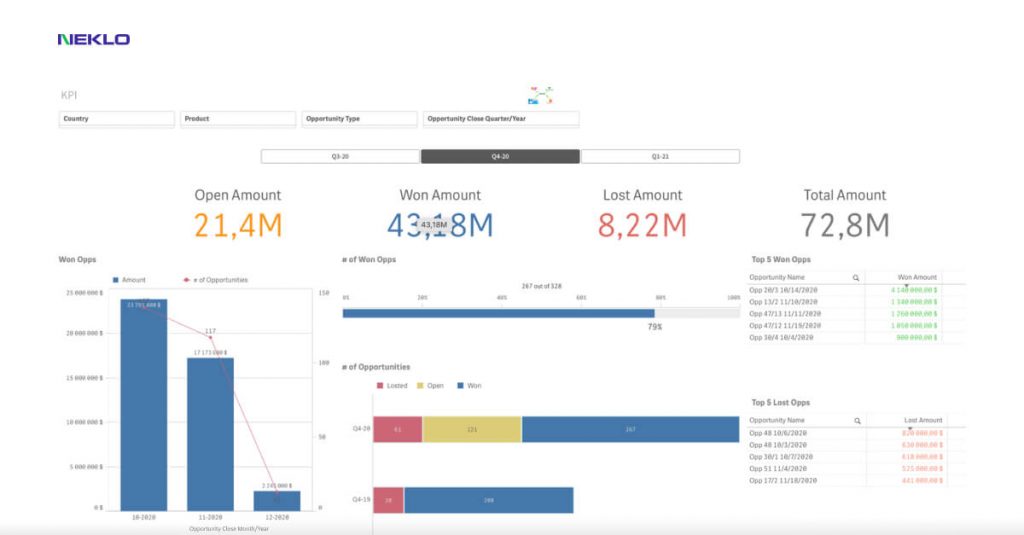This screenshot has width=1024, height=535.
Task: Click the Losted legend color square
Action: click(380, 385)
